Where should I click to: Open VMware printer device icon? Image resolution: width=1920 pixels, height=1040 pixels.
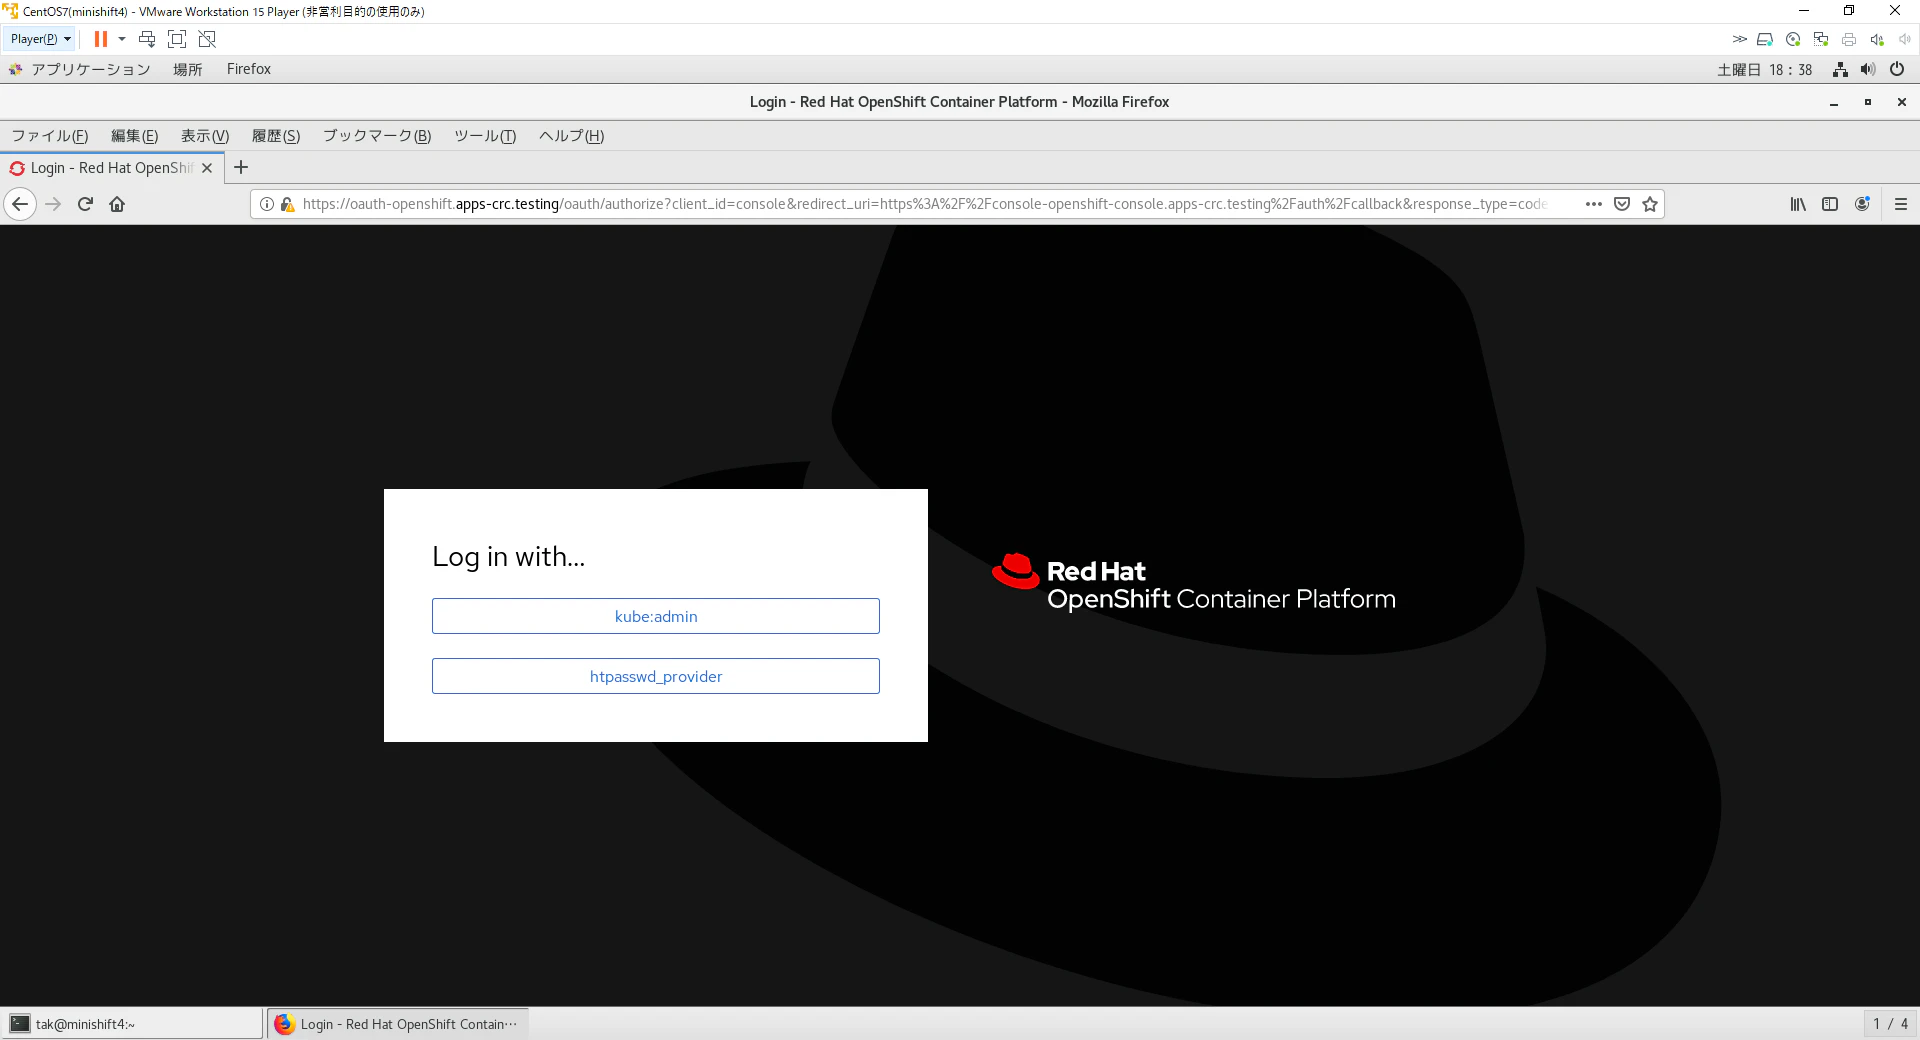[x=1849, y=39]
